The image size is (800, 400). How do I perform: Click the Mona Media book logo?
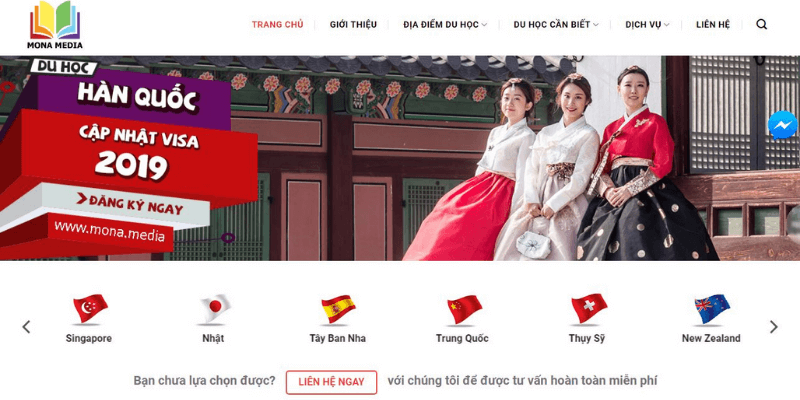pyautogui.click(x=55, y=24)
